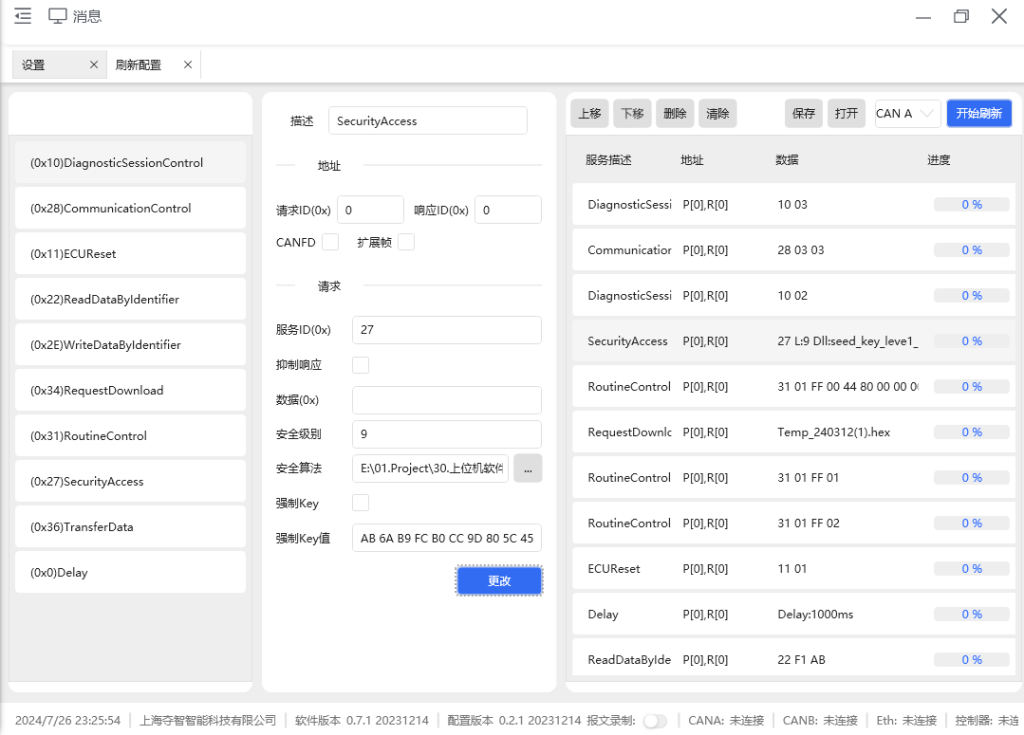Click the 保存 button
Viewport: 1024px width, 735px height.
click(803, 113)
